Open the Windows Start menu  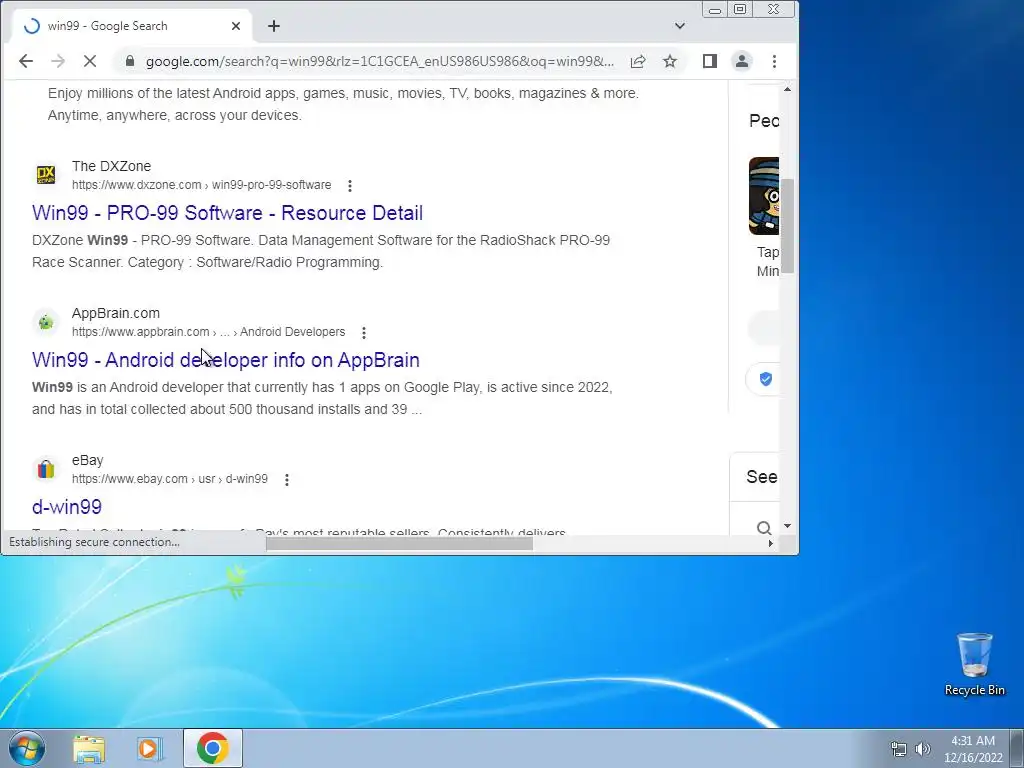27,748
